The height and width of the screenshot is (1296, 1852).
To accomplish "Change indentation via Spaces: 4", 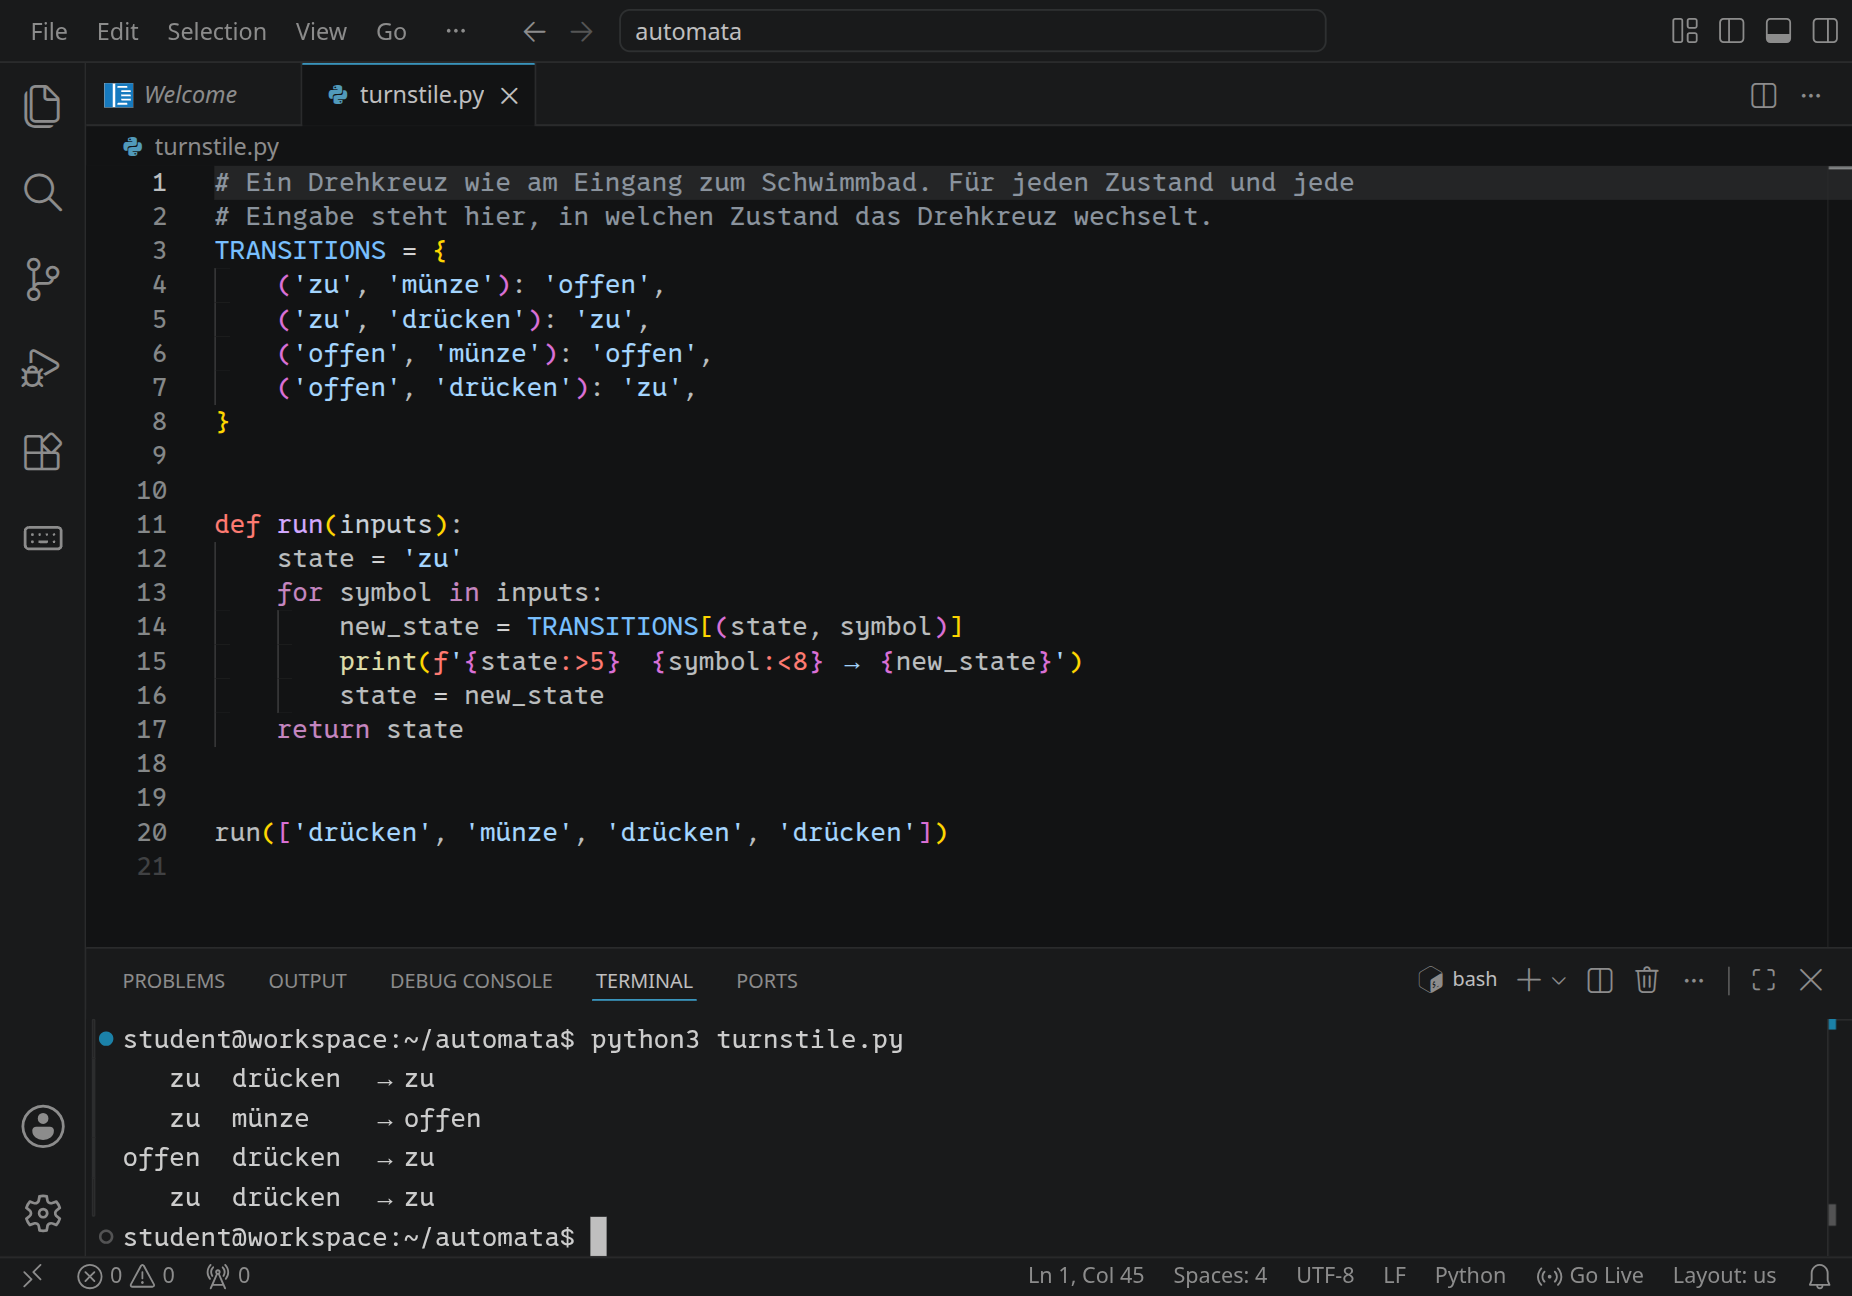I will 1220,1276.
